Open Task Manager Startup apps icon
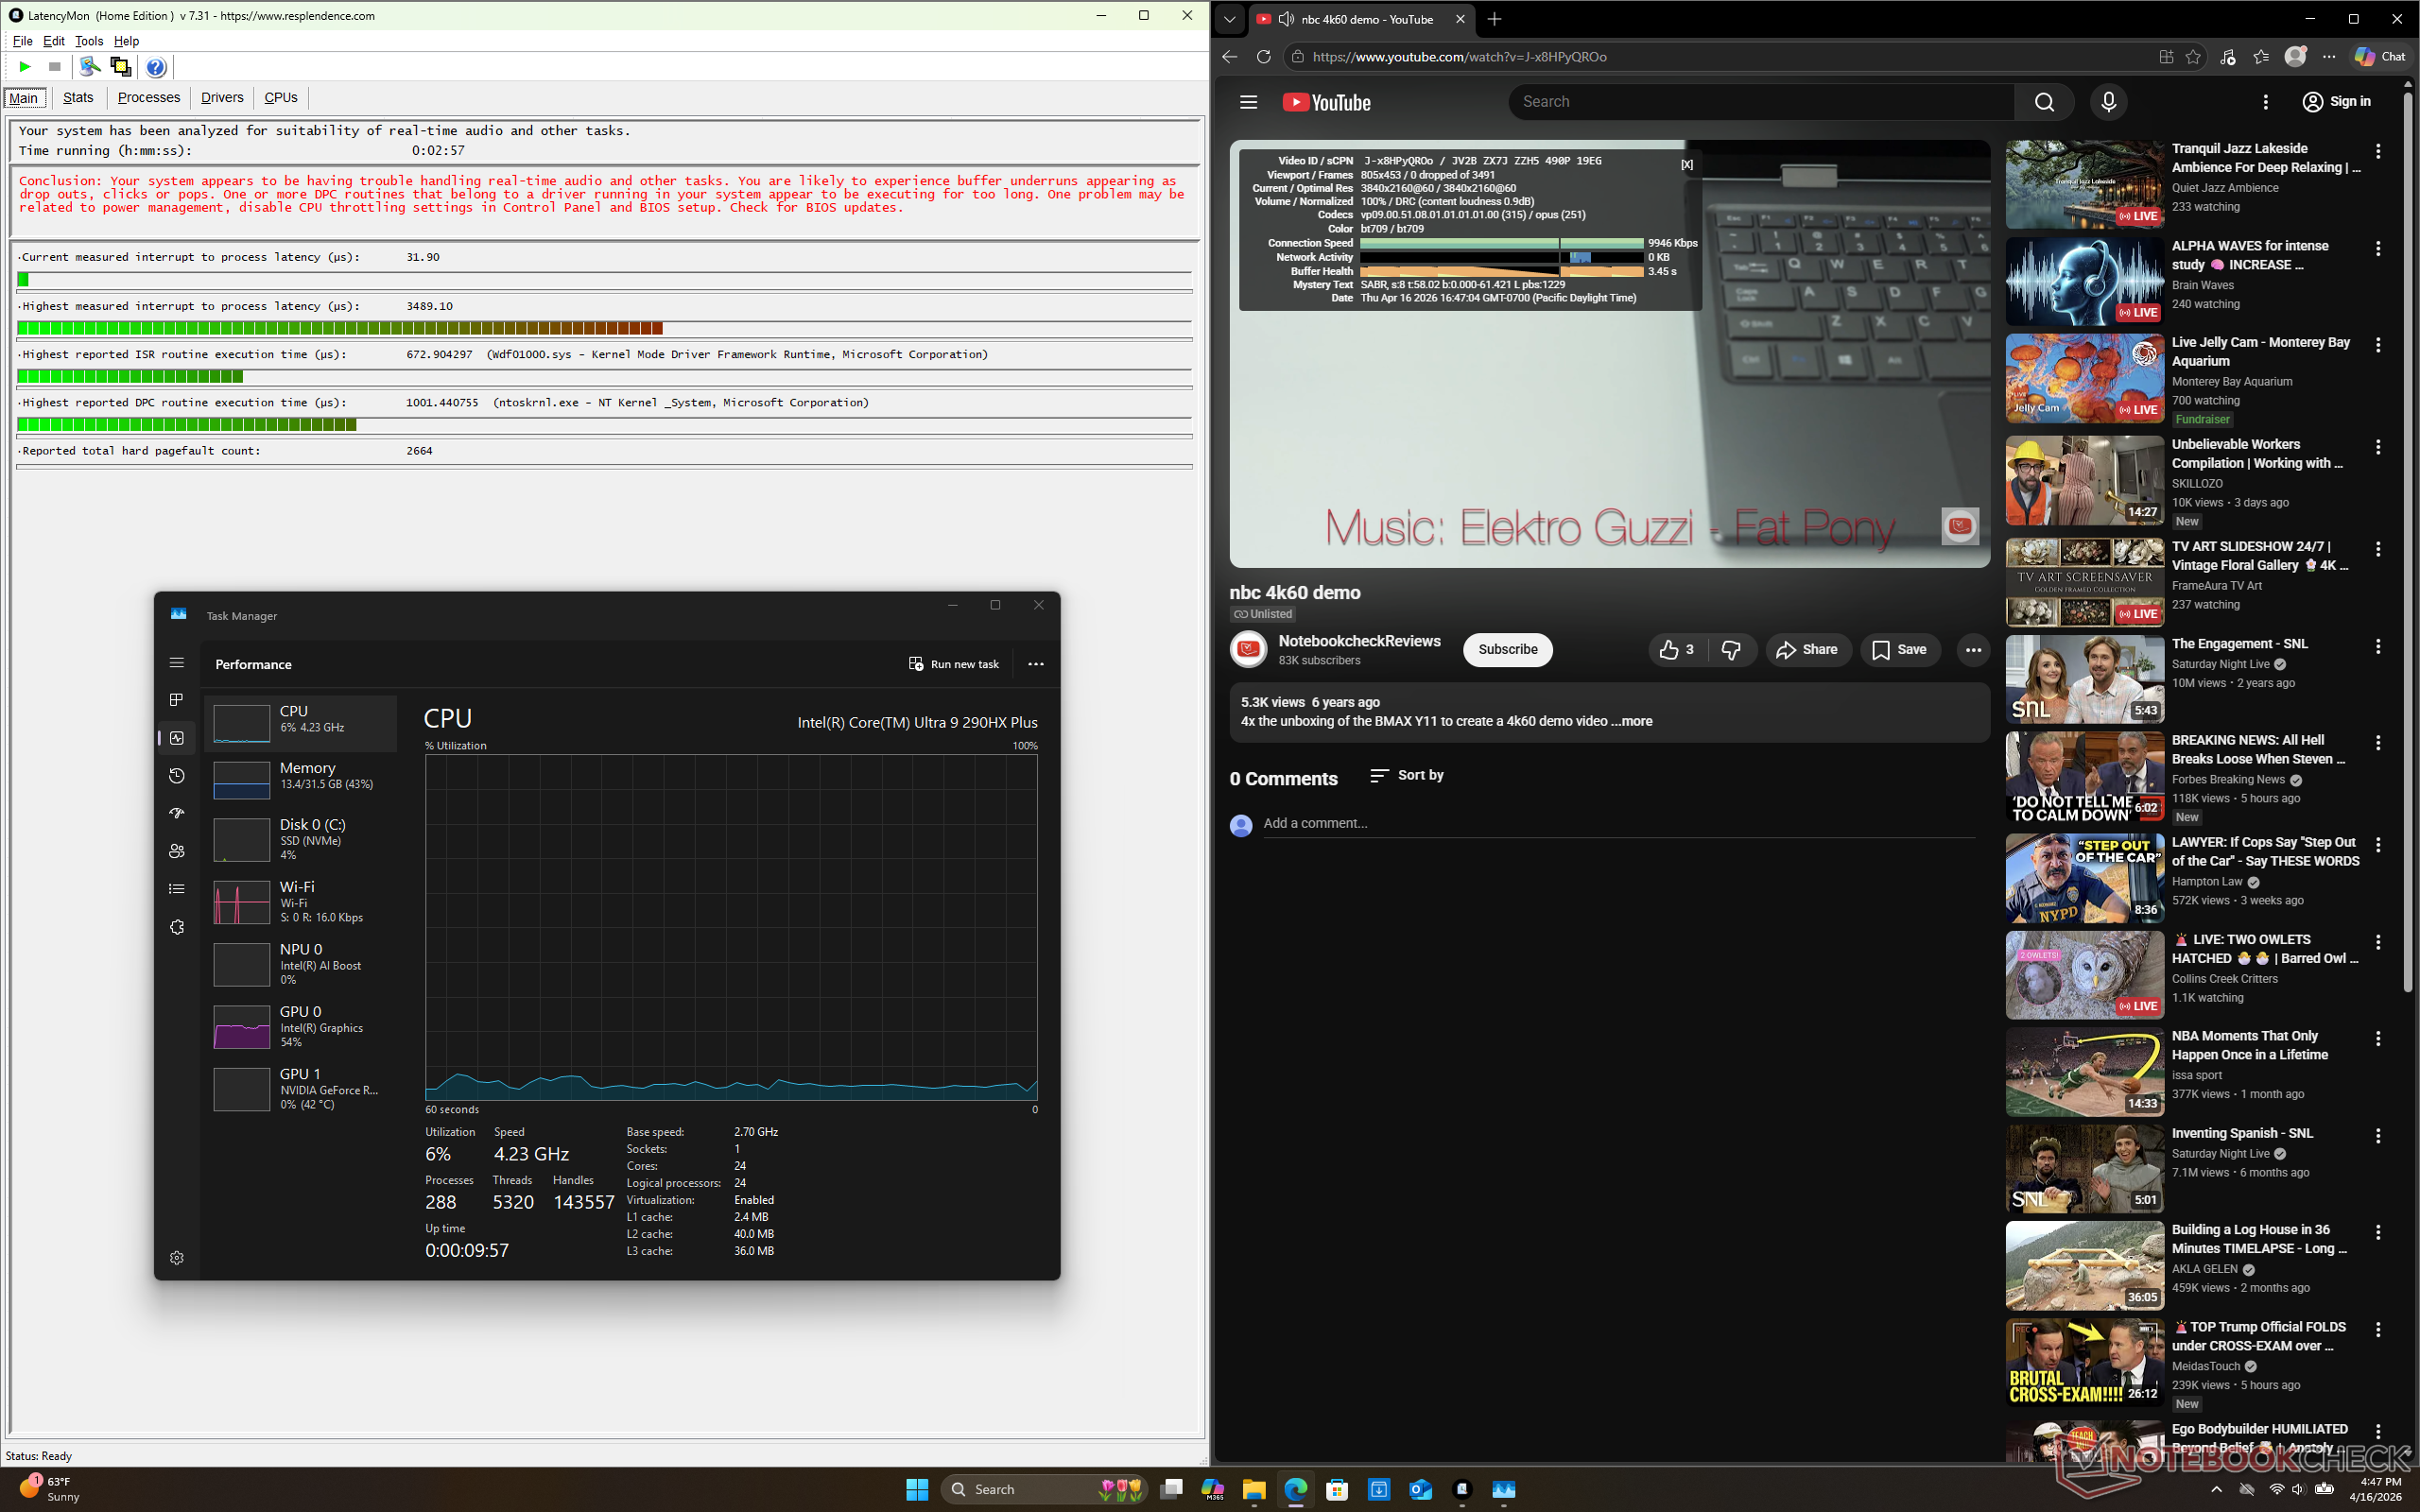Image resolution: width=2420 pixels, height=1512 pixels. click(x=177, y=813)
